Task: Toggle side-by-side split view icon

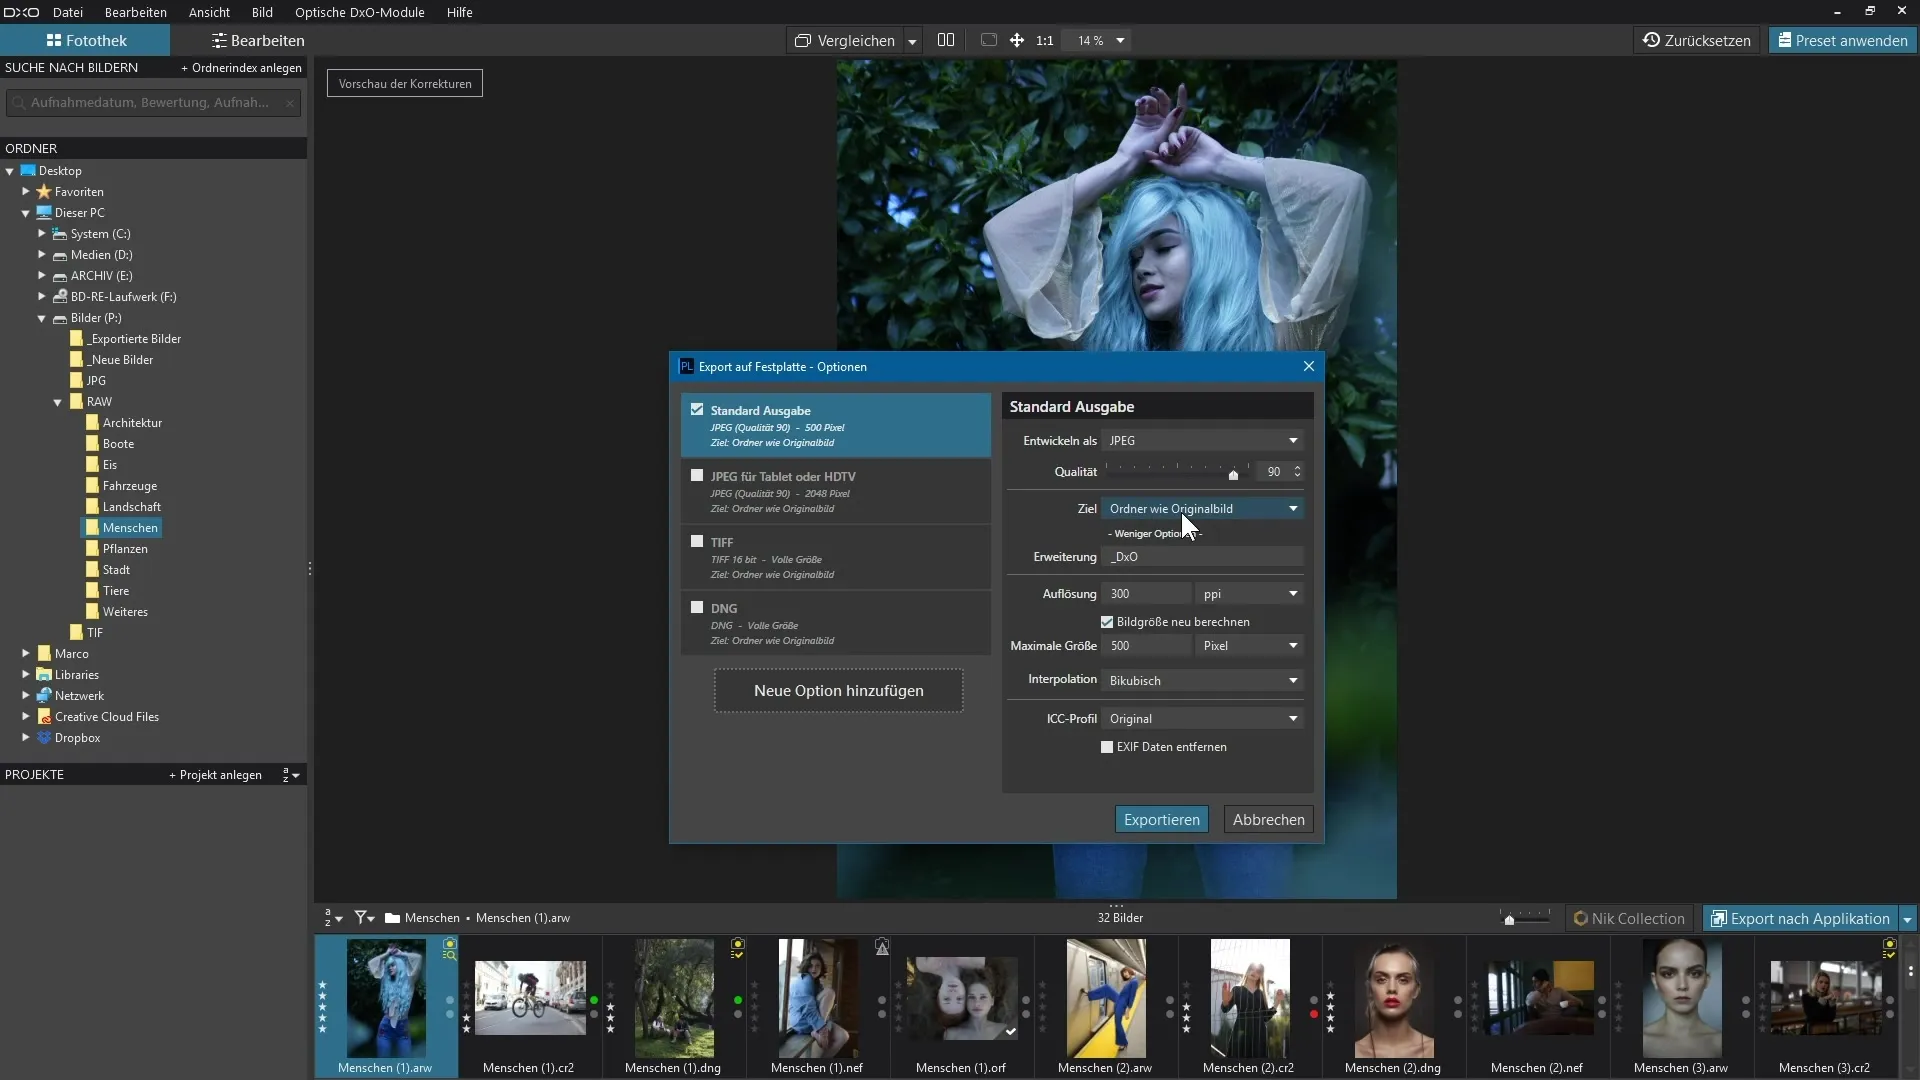Action: tap(946, 40)
